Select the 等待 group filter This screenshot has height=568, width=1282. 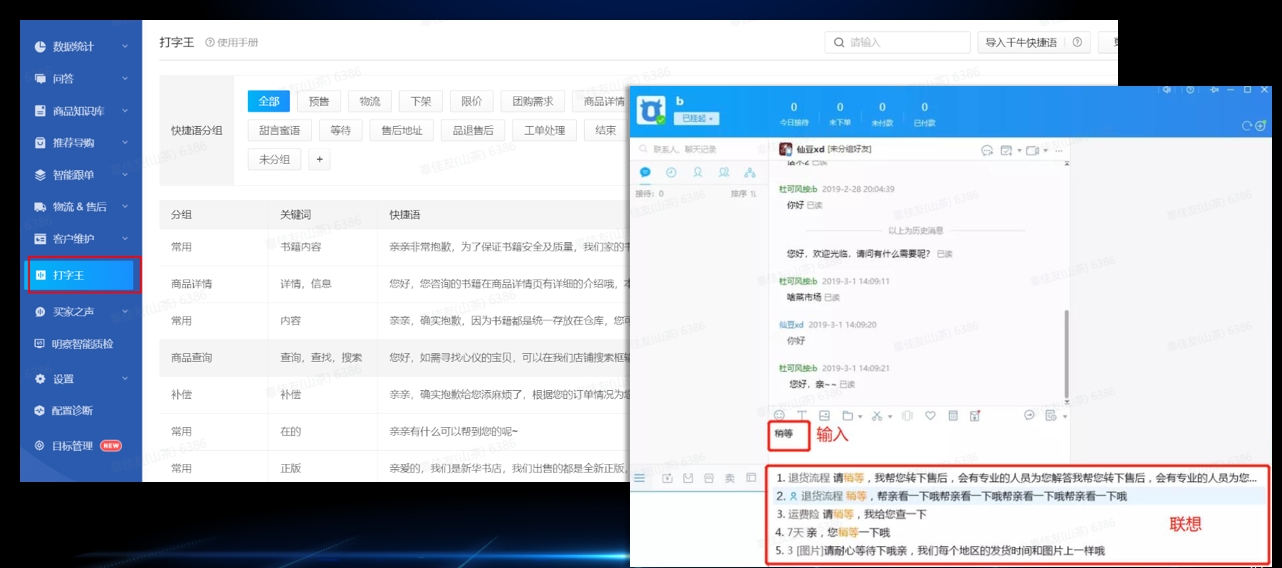(340, 130)
